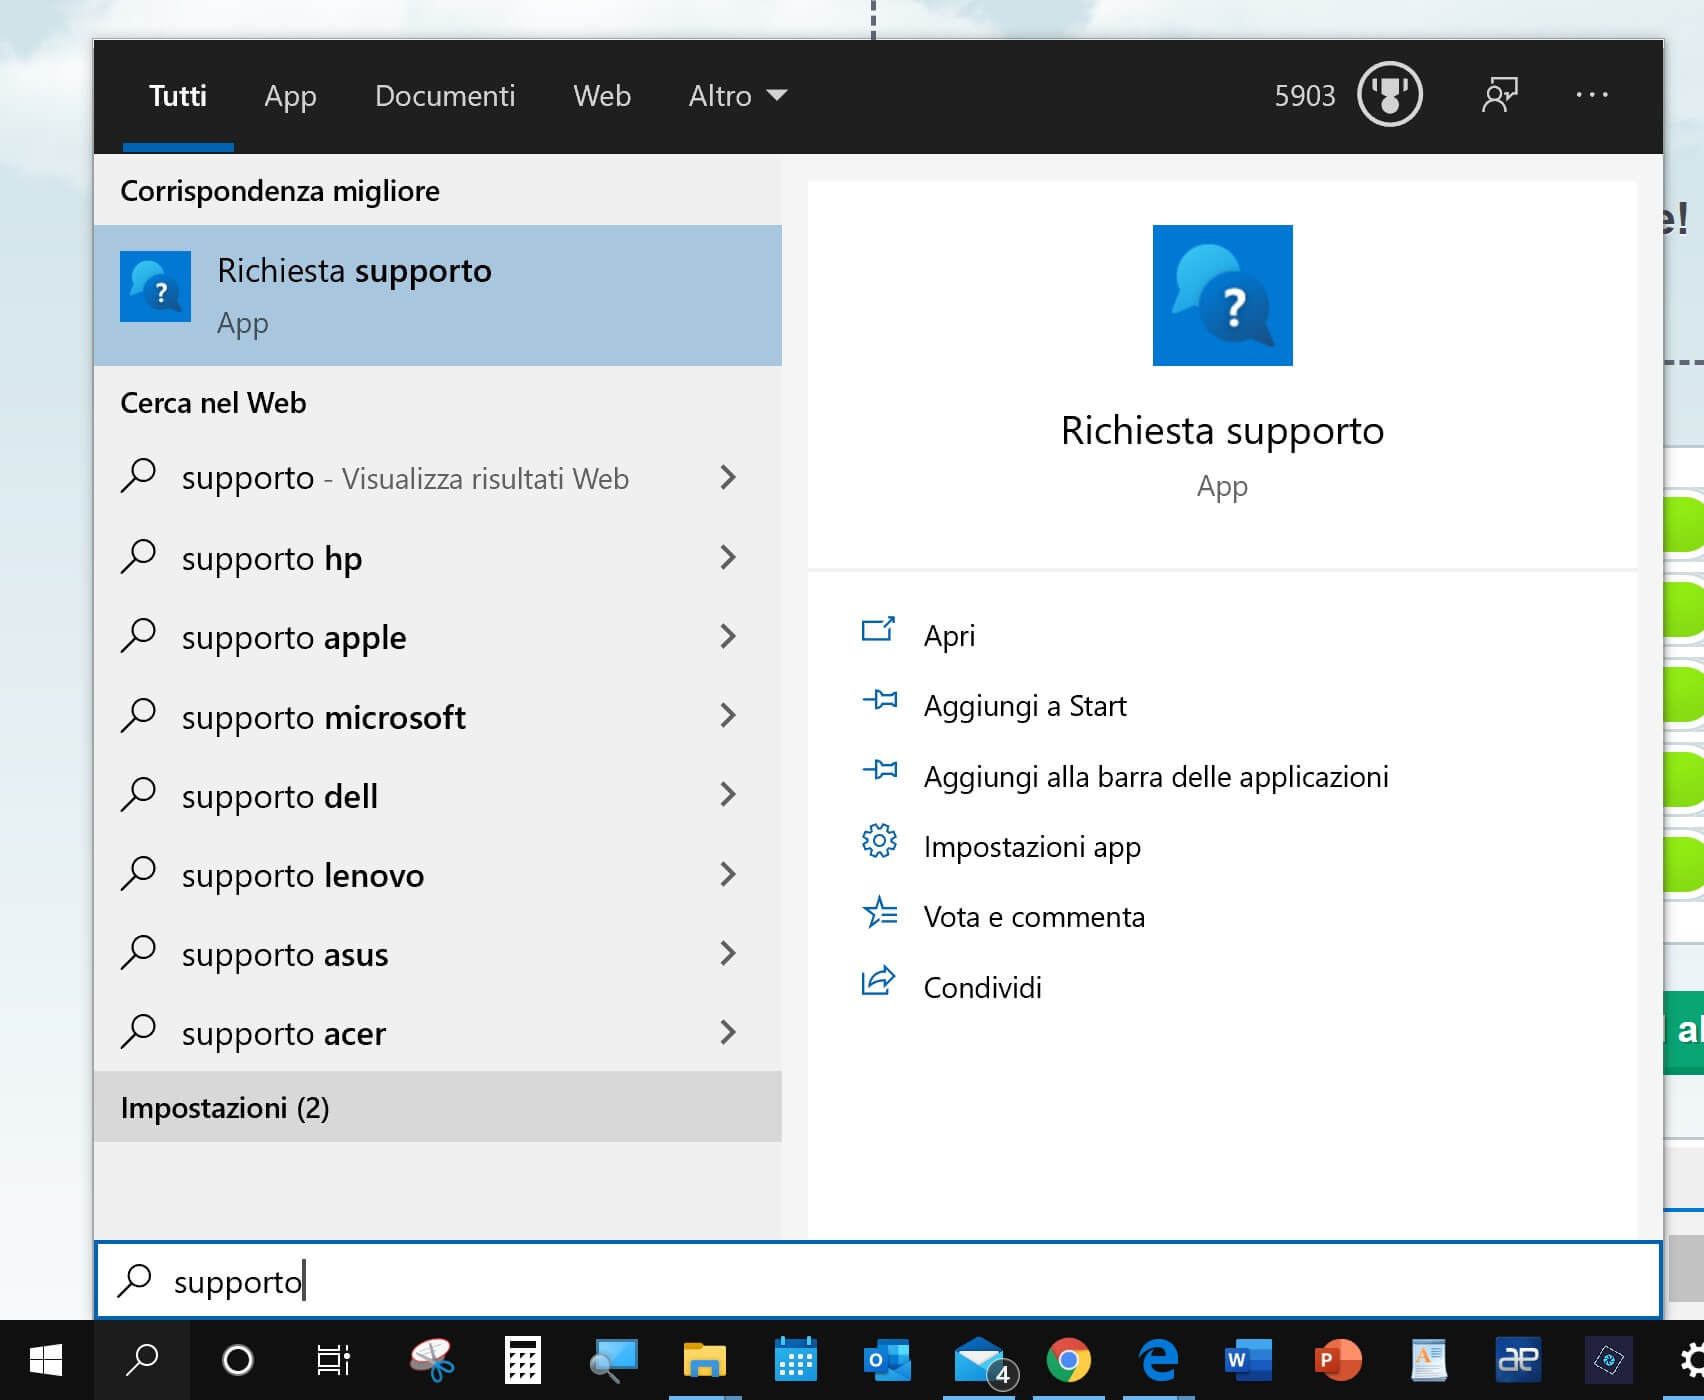1704x1400 pixels.
Task: Click the Cortana circle icon
Action: tap(237, 1360)
